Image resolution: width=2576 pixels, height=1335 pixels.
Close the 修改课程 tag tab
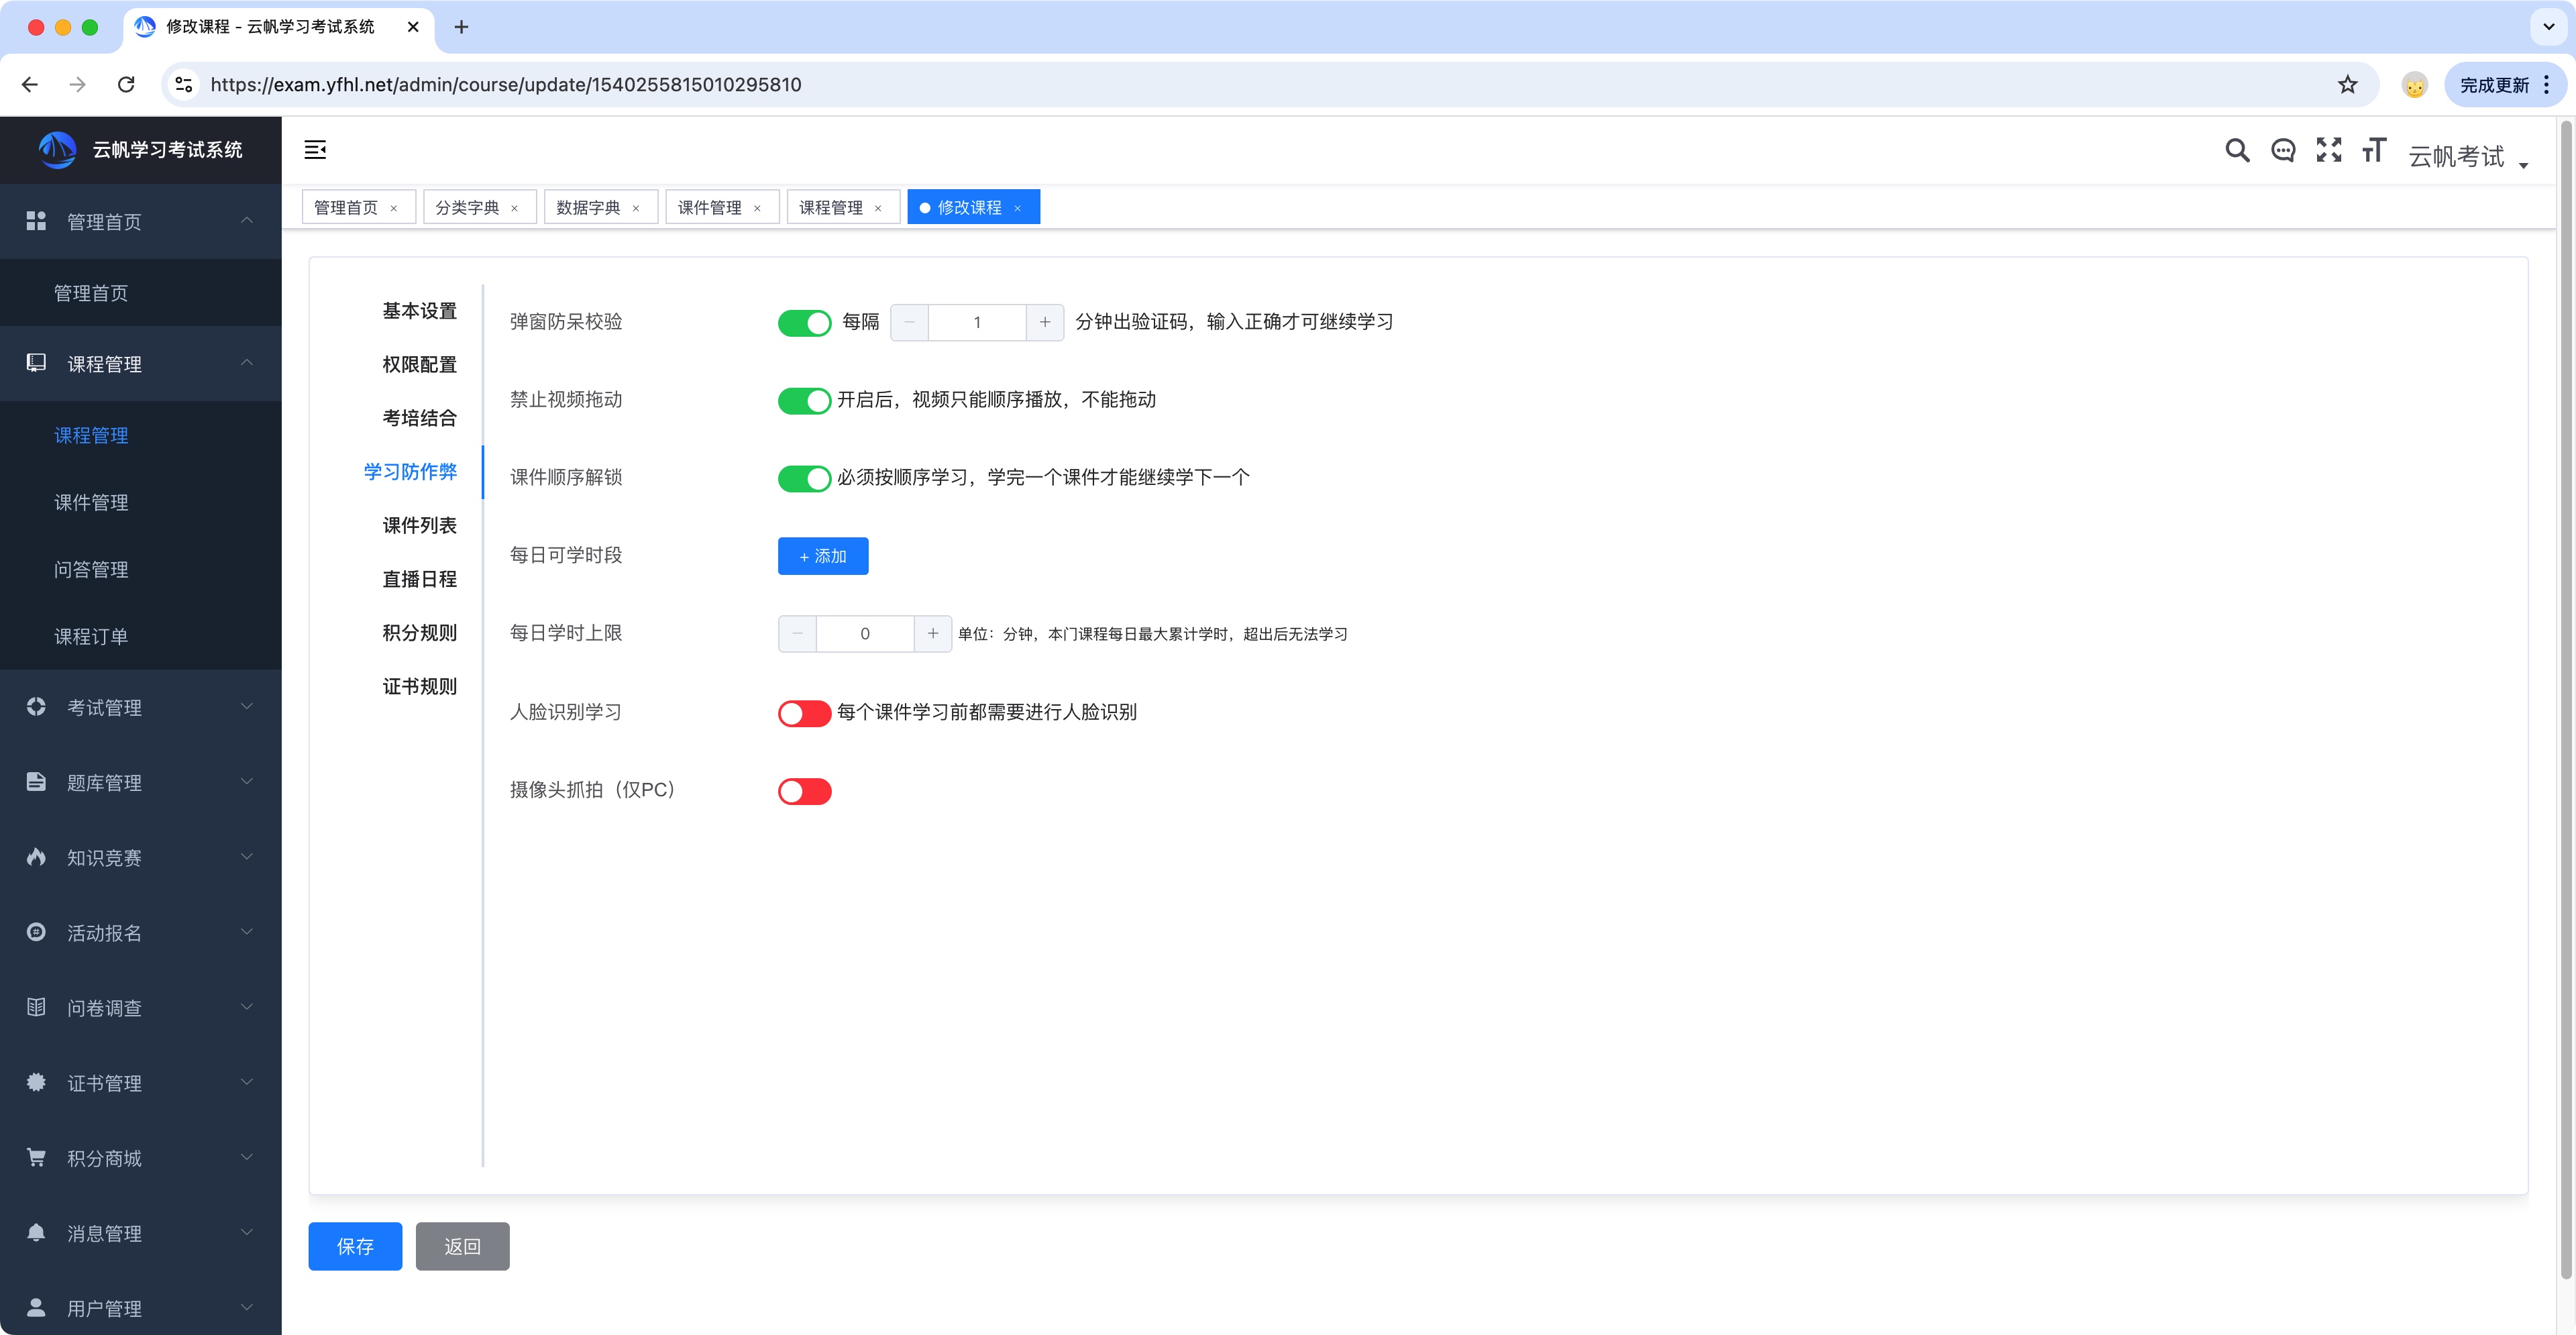click(x=1018, y=208)
